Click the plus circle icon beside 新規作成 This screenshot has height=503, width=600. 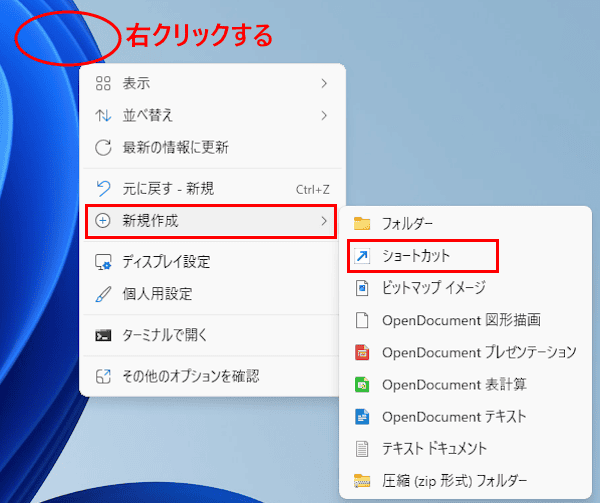click(103, 221)
